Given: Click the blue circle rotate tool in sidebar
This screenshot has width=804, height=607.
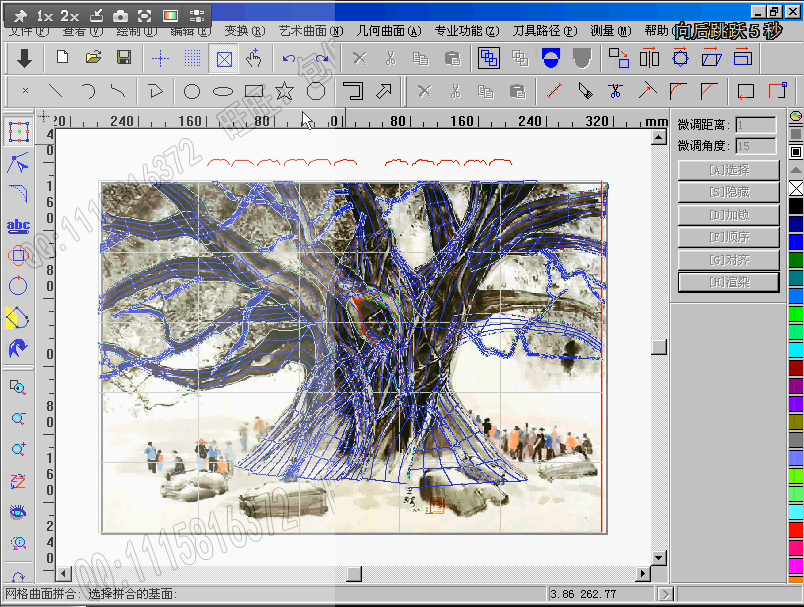Looking at the screenshot, I should [18, 286].
